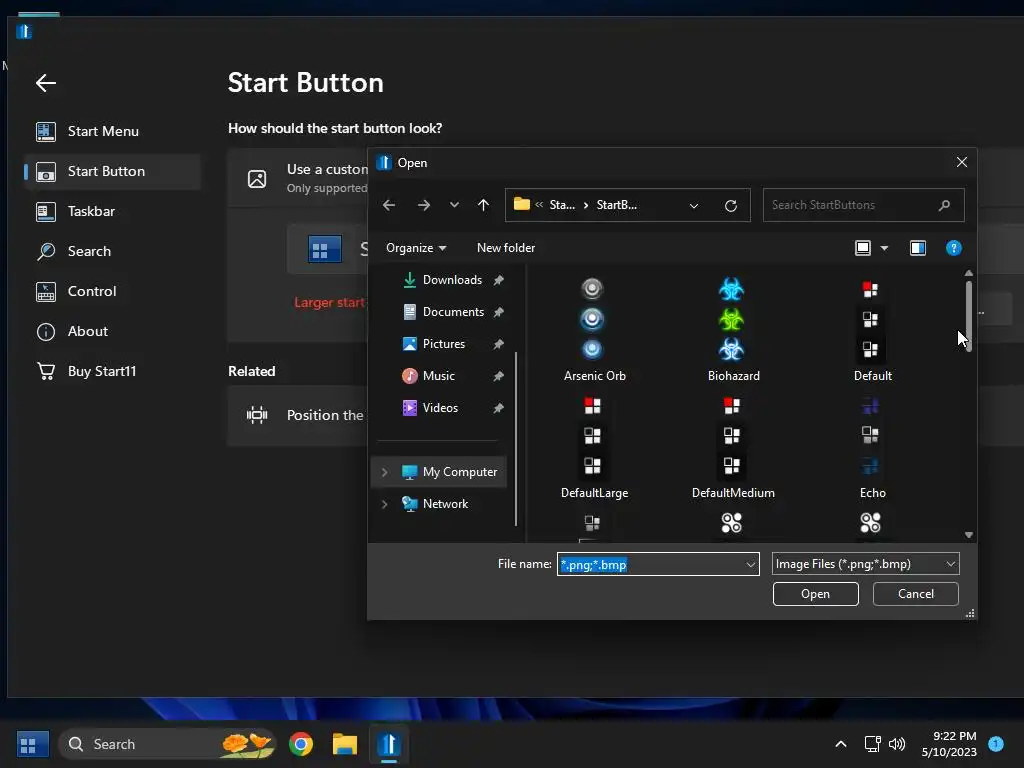Viewport: 1024px width, 768px height.
Task: Click the Start11 taskbar icon
Action: coord(389,744)
